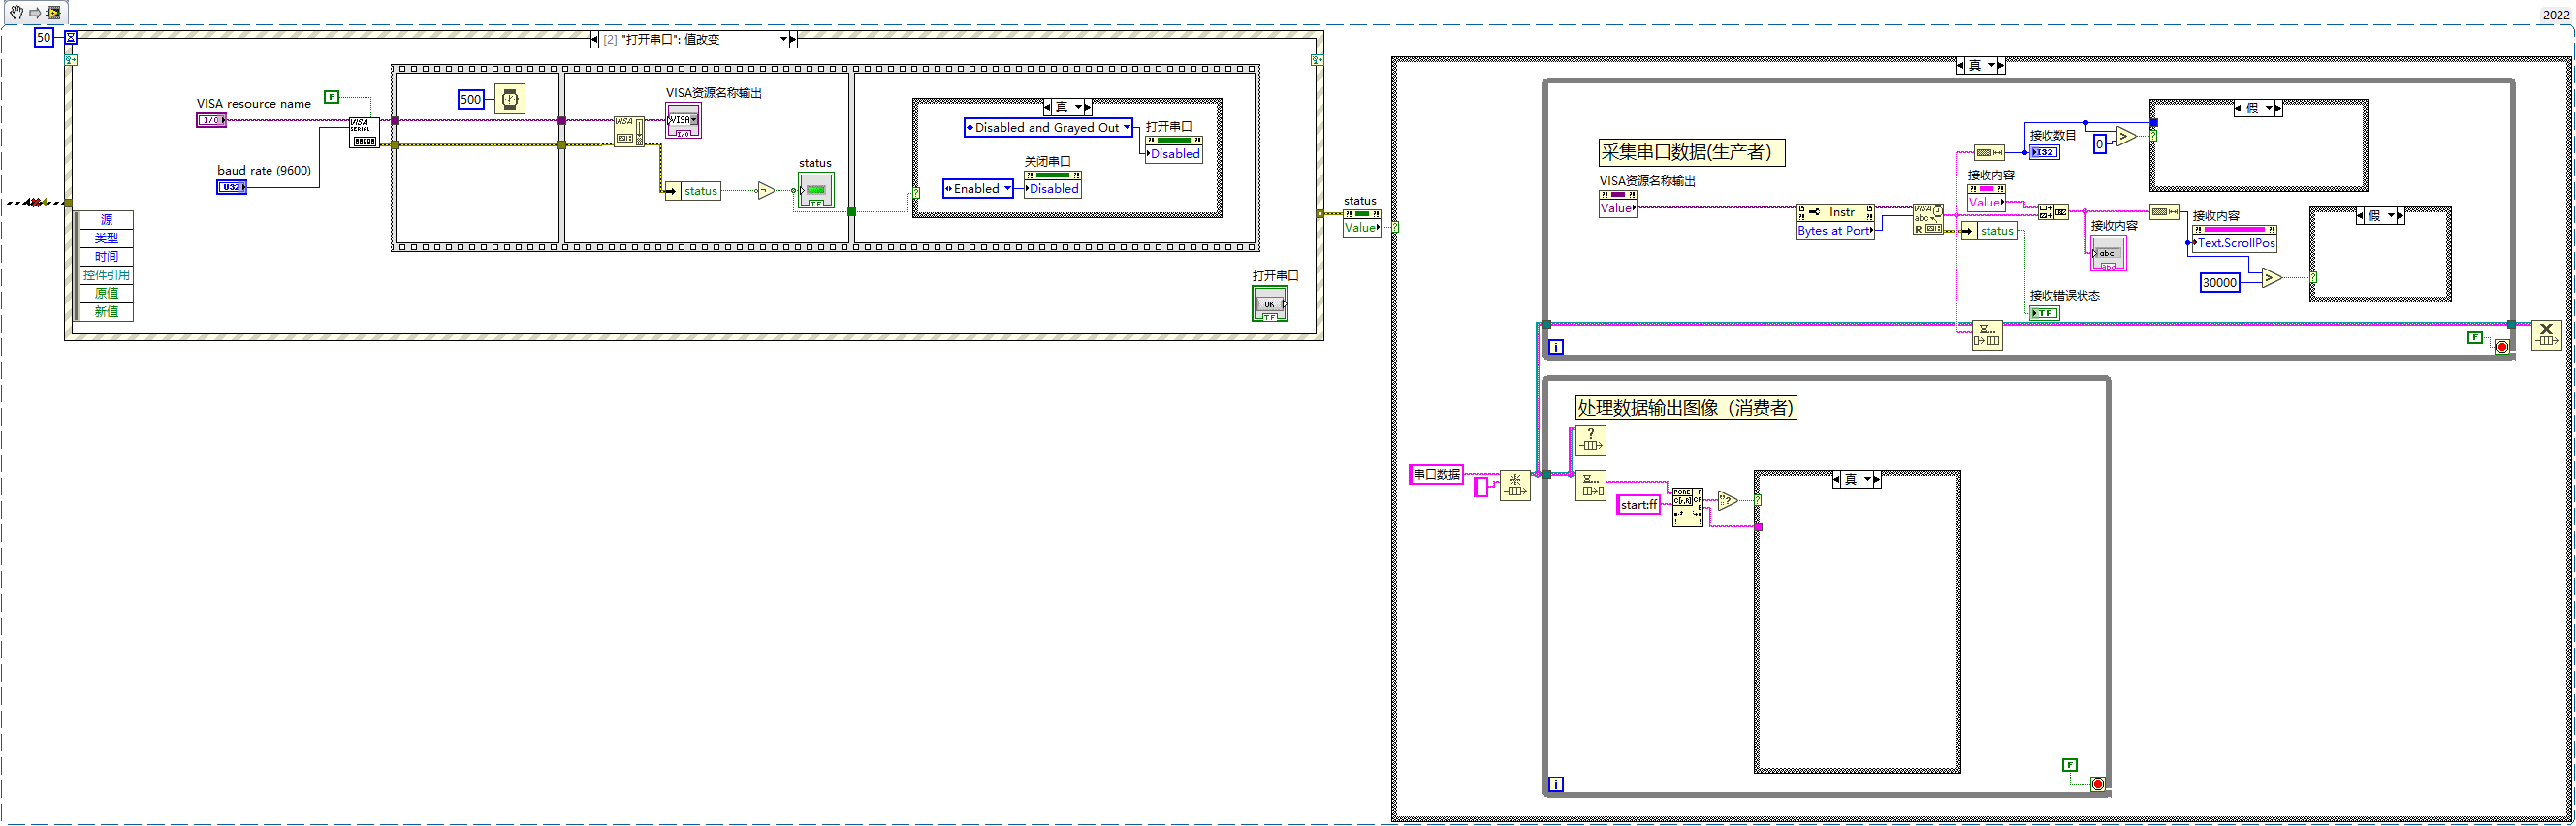Screen dimensions: 2576x826
Task: Select the Release Queue node
Action: [2546, 335]
